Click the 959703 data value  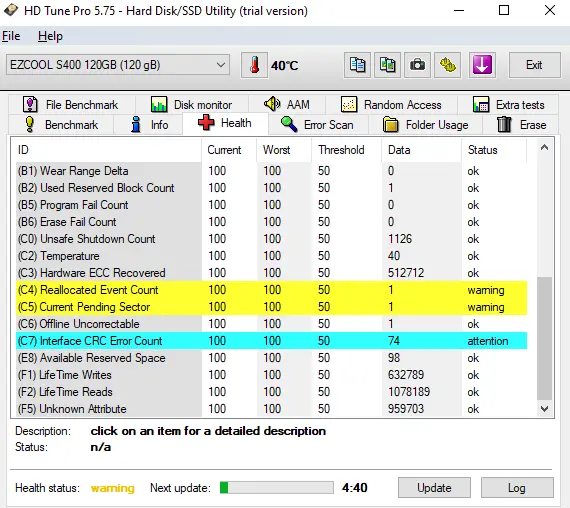(406, 409)
